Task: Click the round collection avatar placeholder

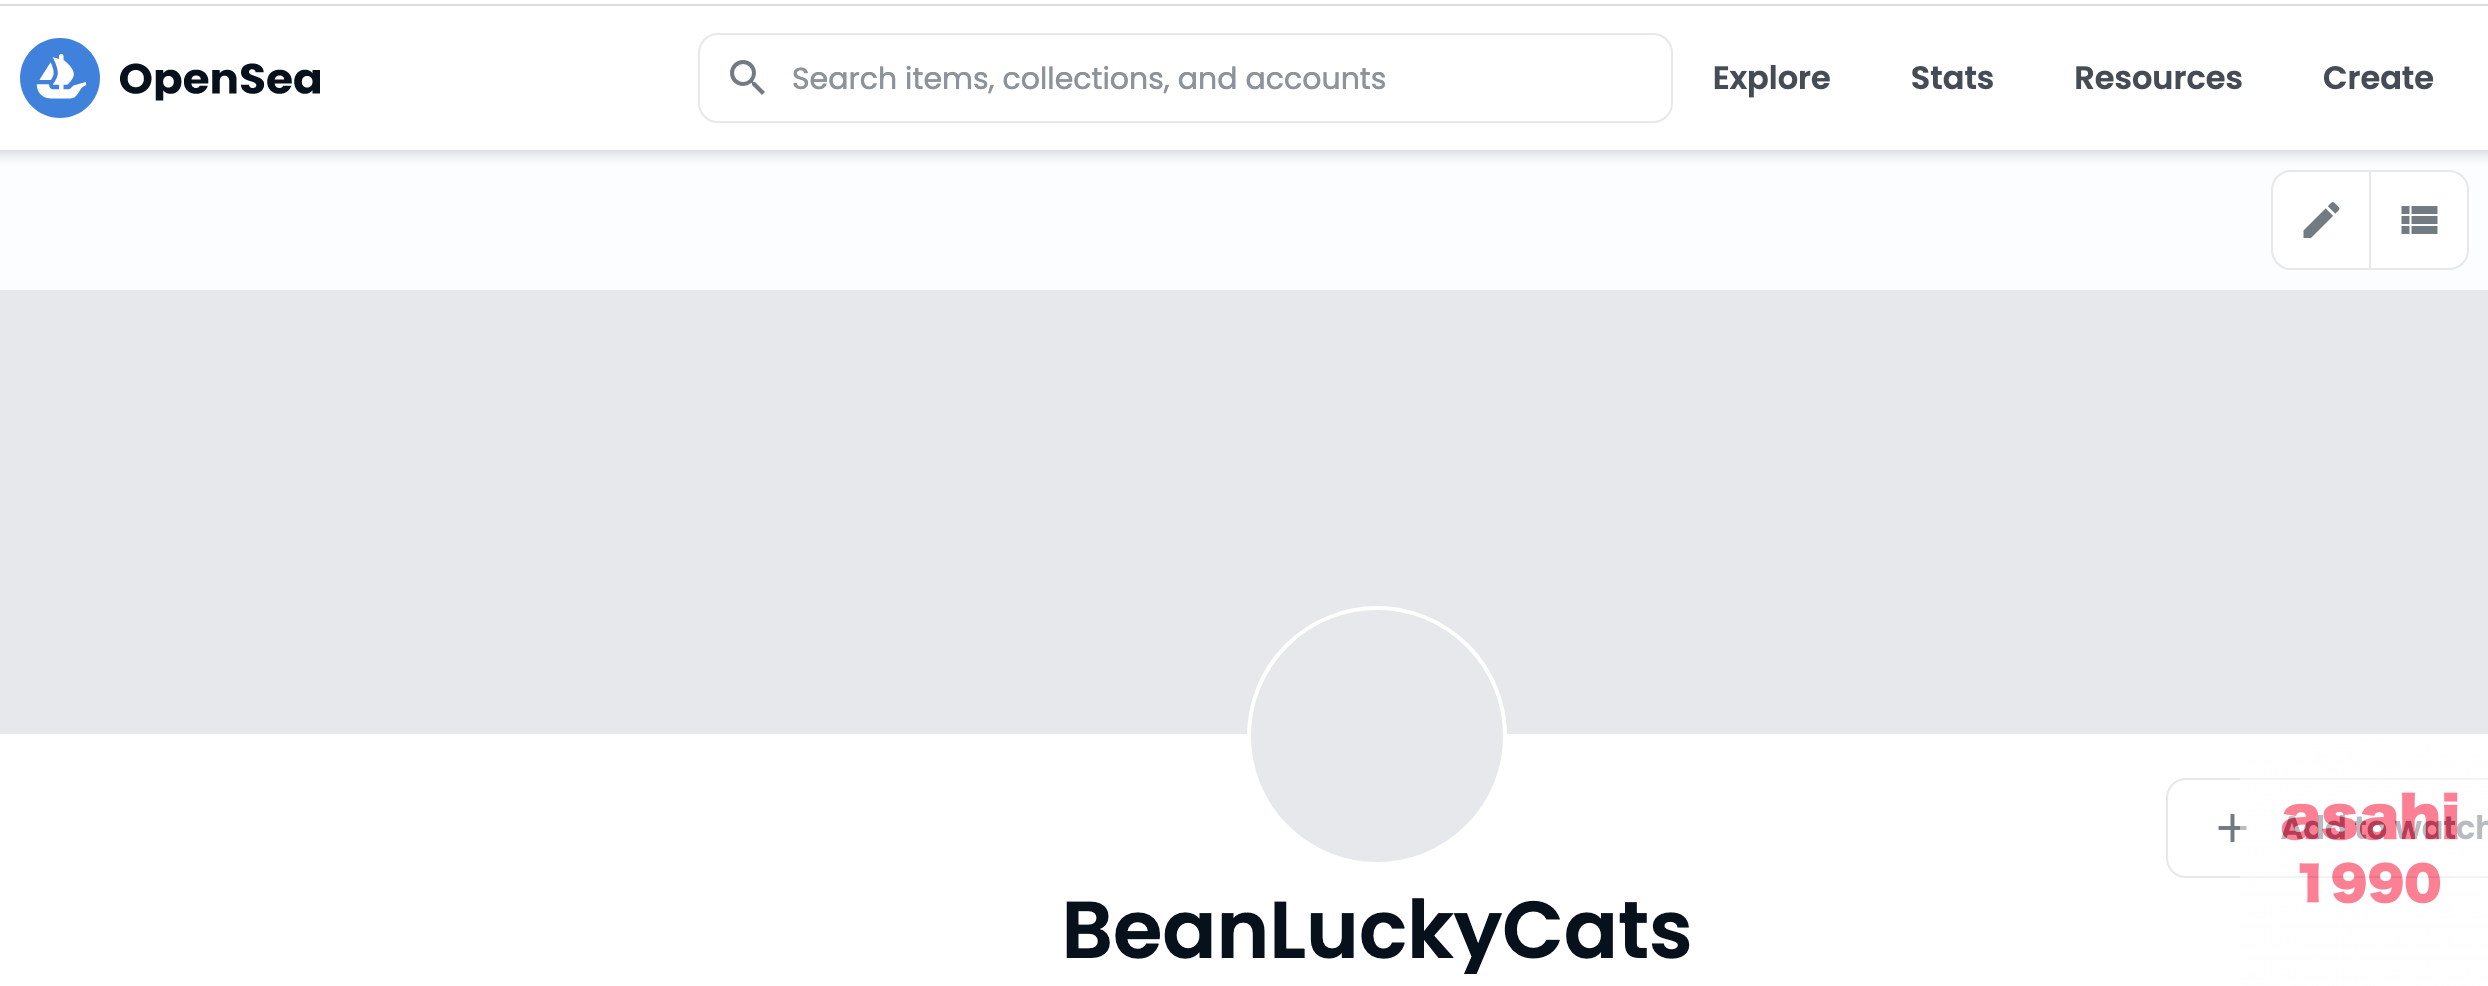Action: [x=1377, y=735]
